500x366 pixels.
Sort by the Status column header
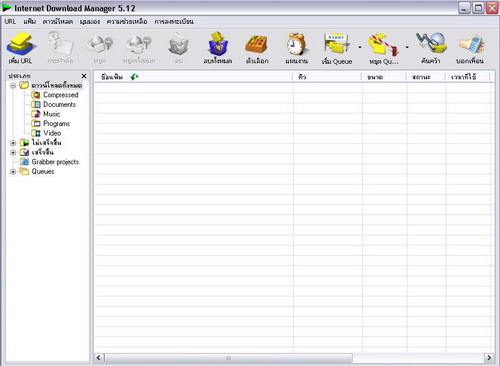[426, 77]
